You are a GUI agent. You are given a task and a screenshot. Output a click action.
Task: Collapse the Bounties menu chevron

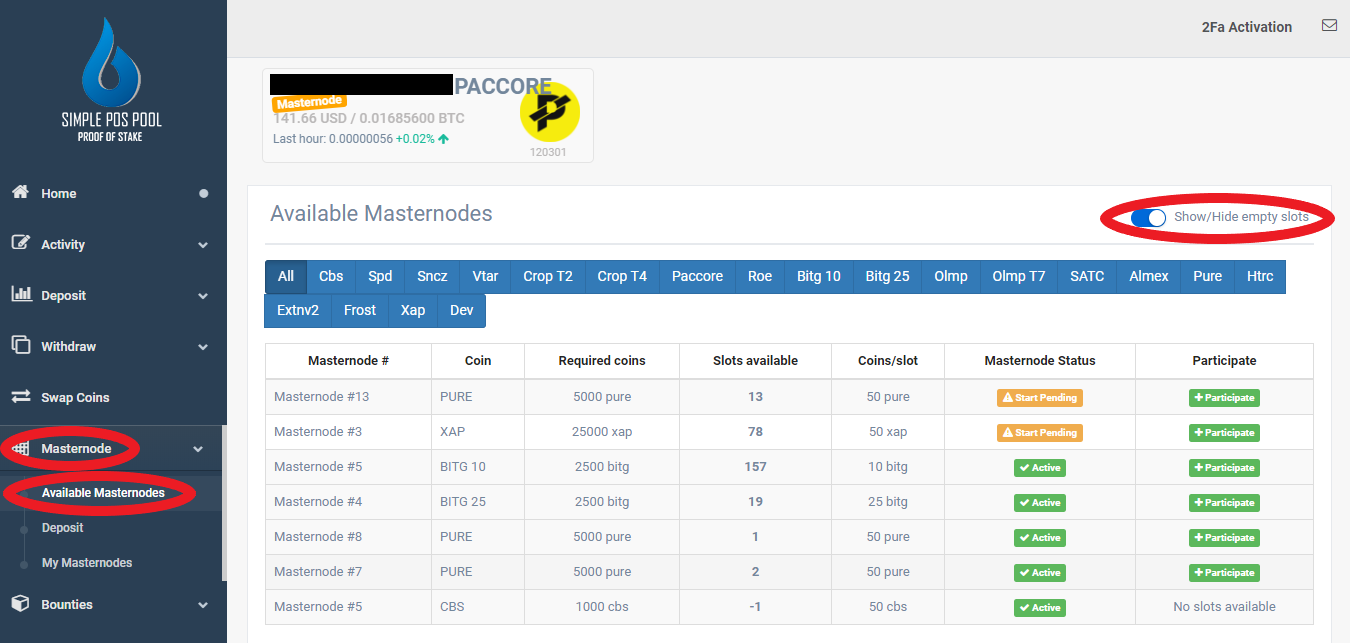tap(202, 604)
